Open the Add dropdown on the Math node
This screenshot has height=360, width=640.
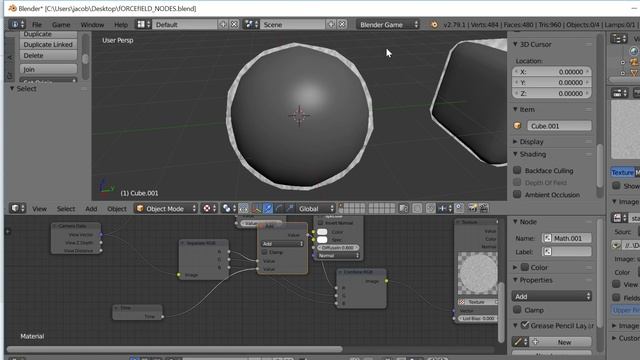tap(282, 244)
